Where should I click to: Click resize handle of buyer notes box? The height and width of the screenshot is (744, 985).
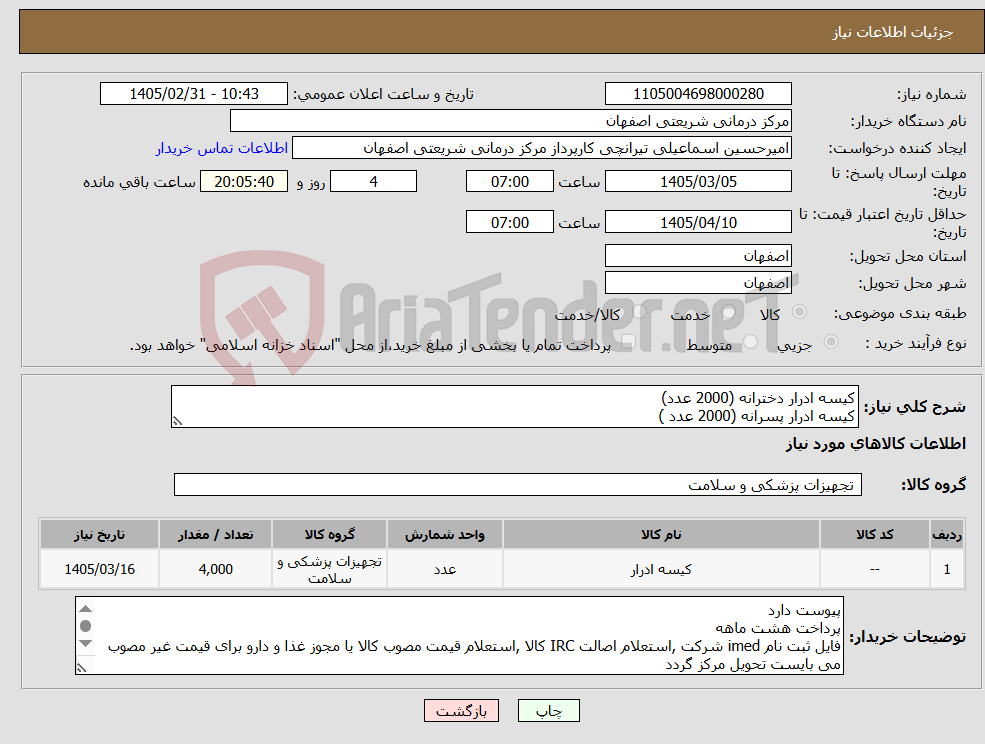81,668
